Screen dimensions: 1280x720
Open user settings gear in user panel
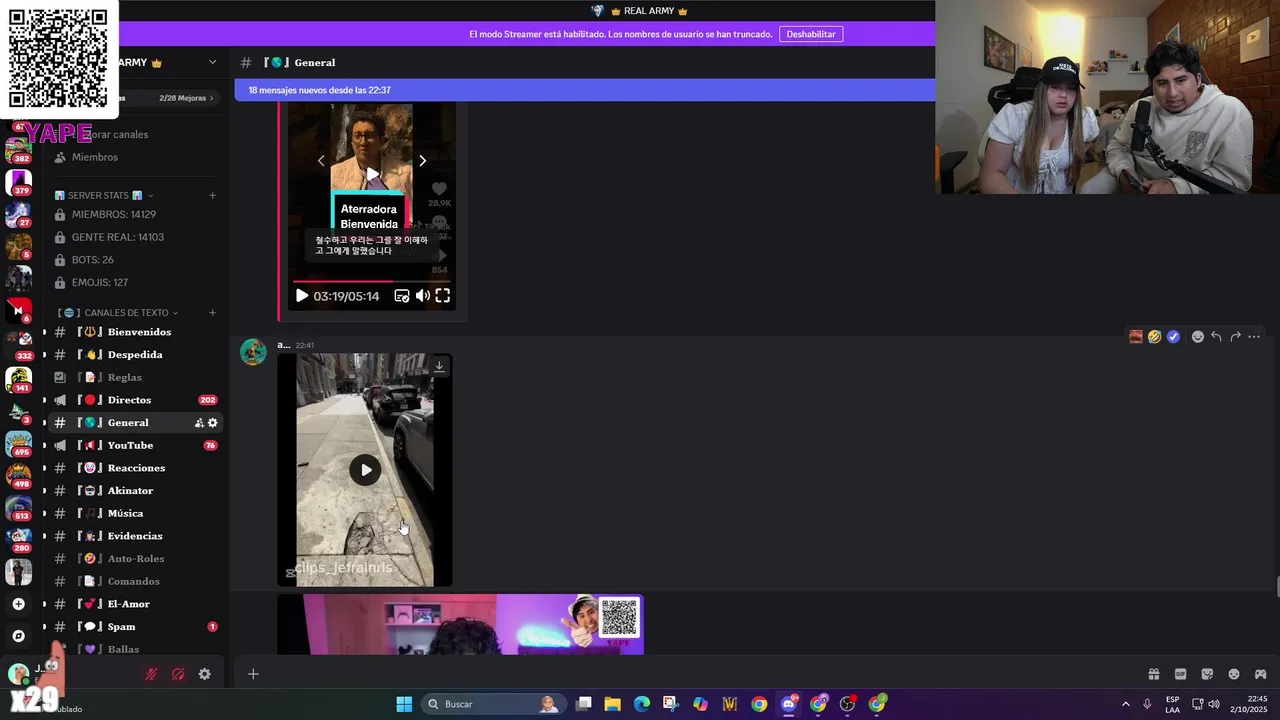point(204,674)
